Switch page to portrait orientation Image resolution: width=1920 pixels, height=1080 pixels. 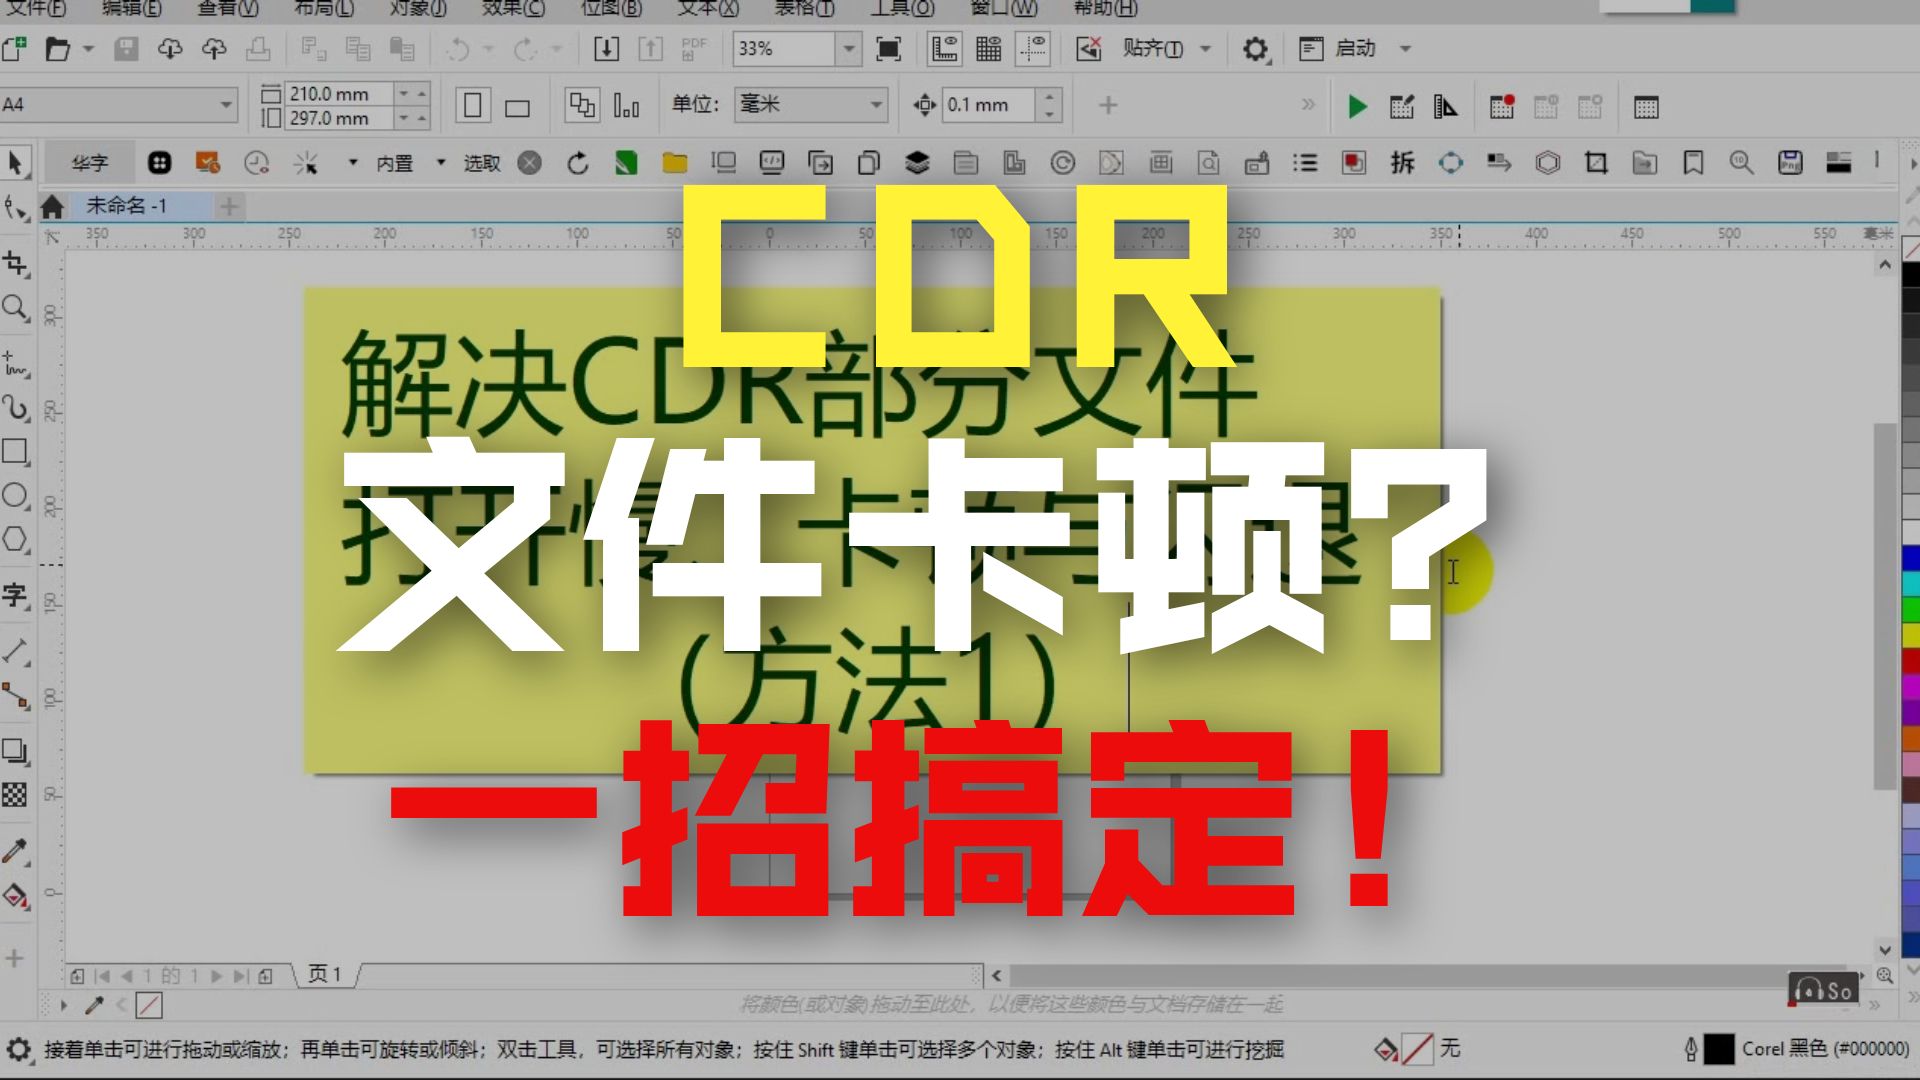[x=471, y=104]
